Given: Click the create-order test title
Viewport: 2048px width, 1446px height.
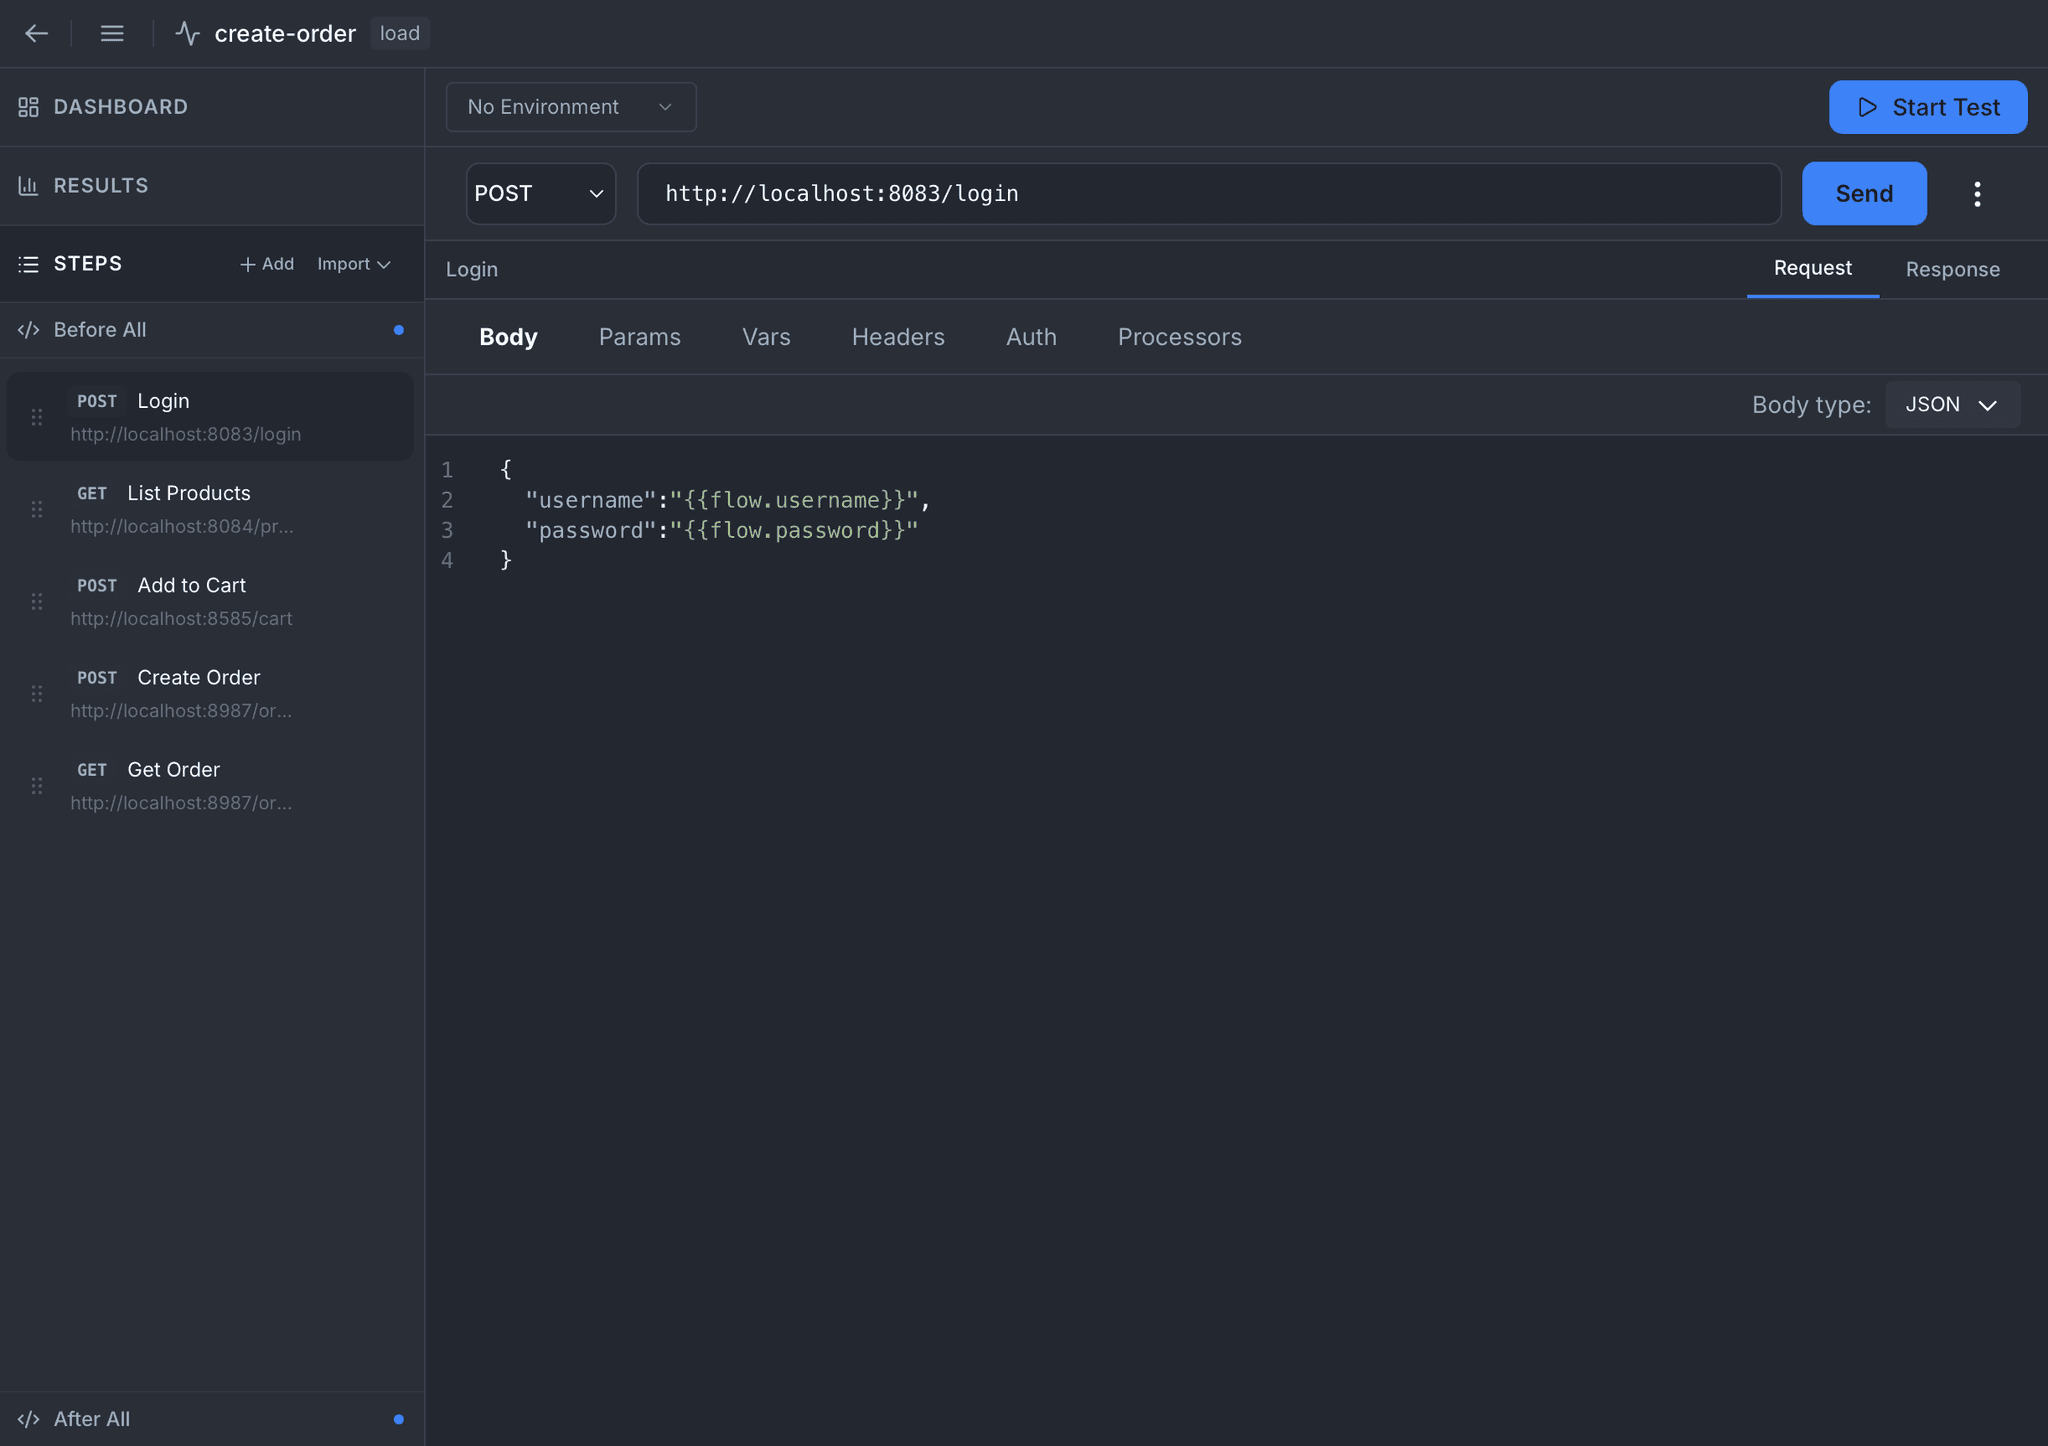Looking at the screenshot, I should coord(285,33).
